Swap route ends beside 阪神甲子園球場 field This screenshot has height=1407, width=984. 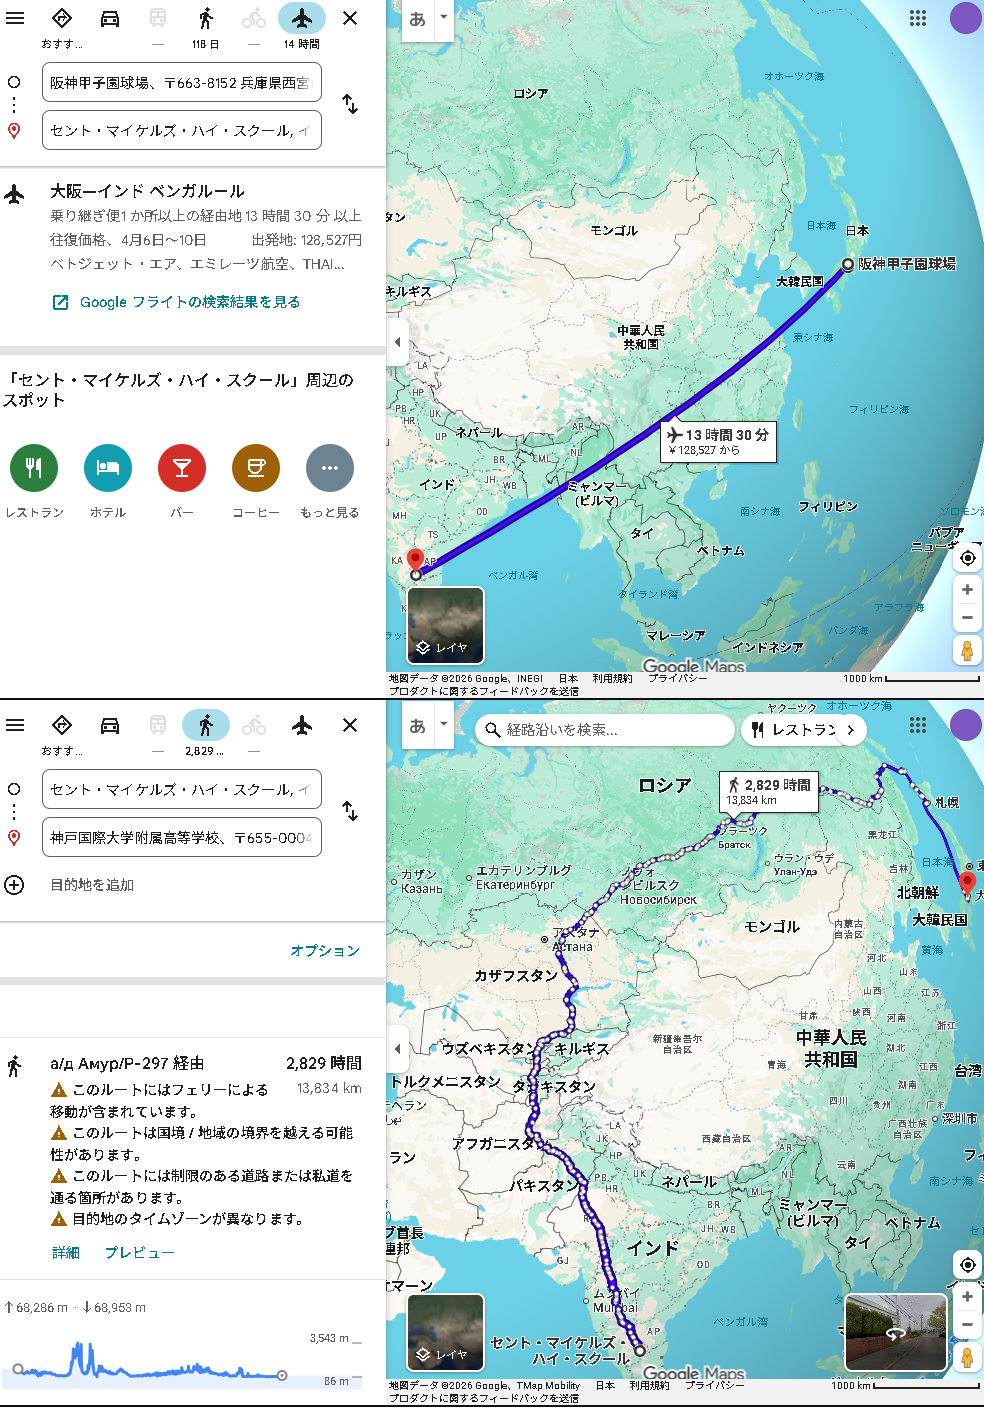pos(350,104)
